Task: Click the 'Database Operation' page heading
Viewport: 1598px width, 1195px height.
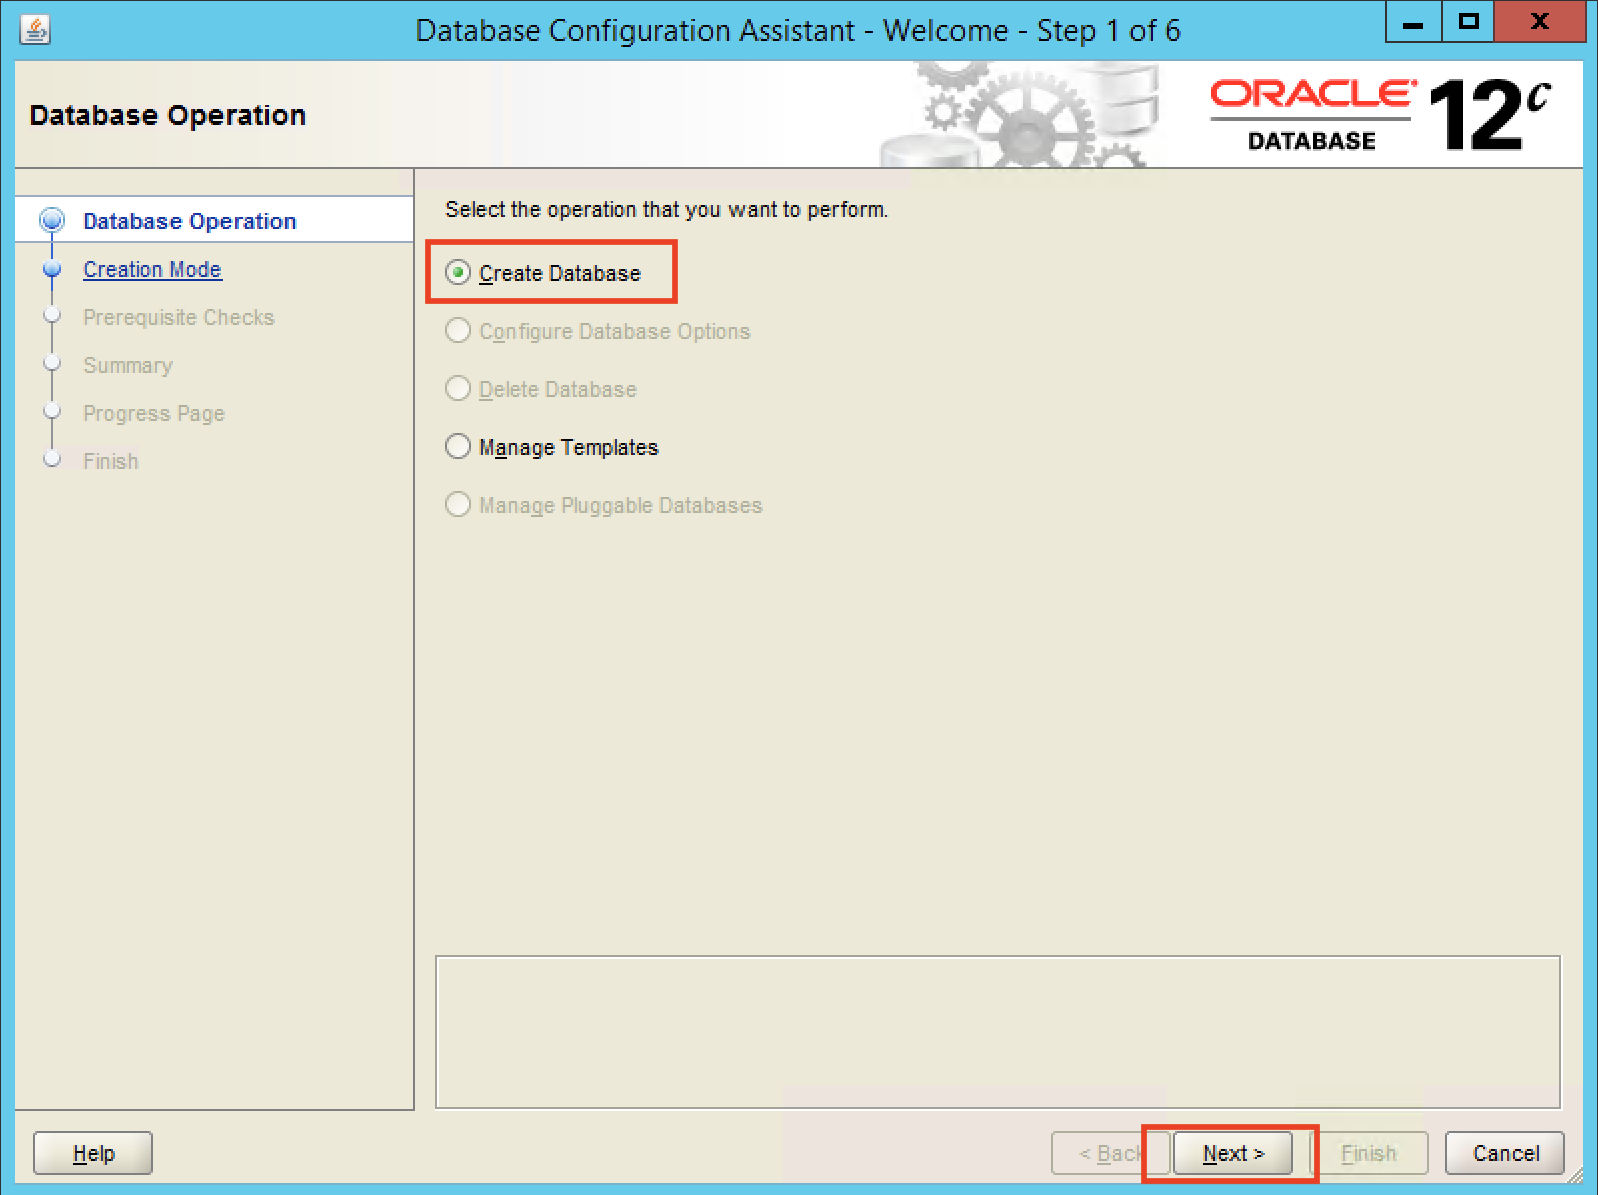Action: [x=168, y=115]
